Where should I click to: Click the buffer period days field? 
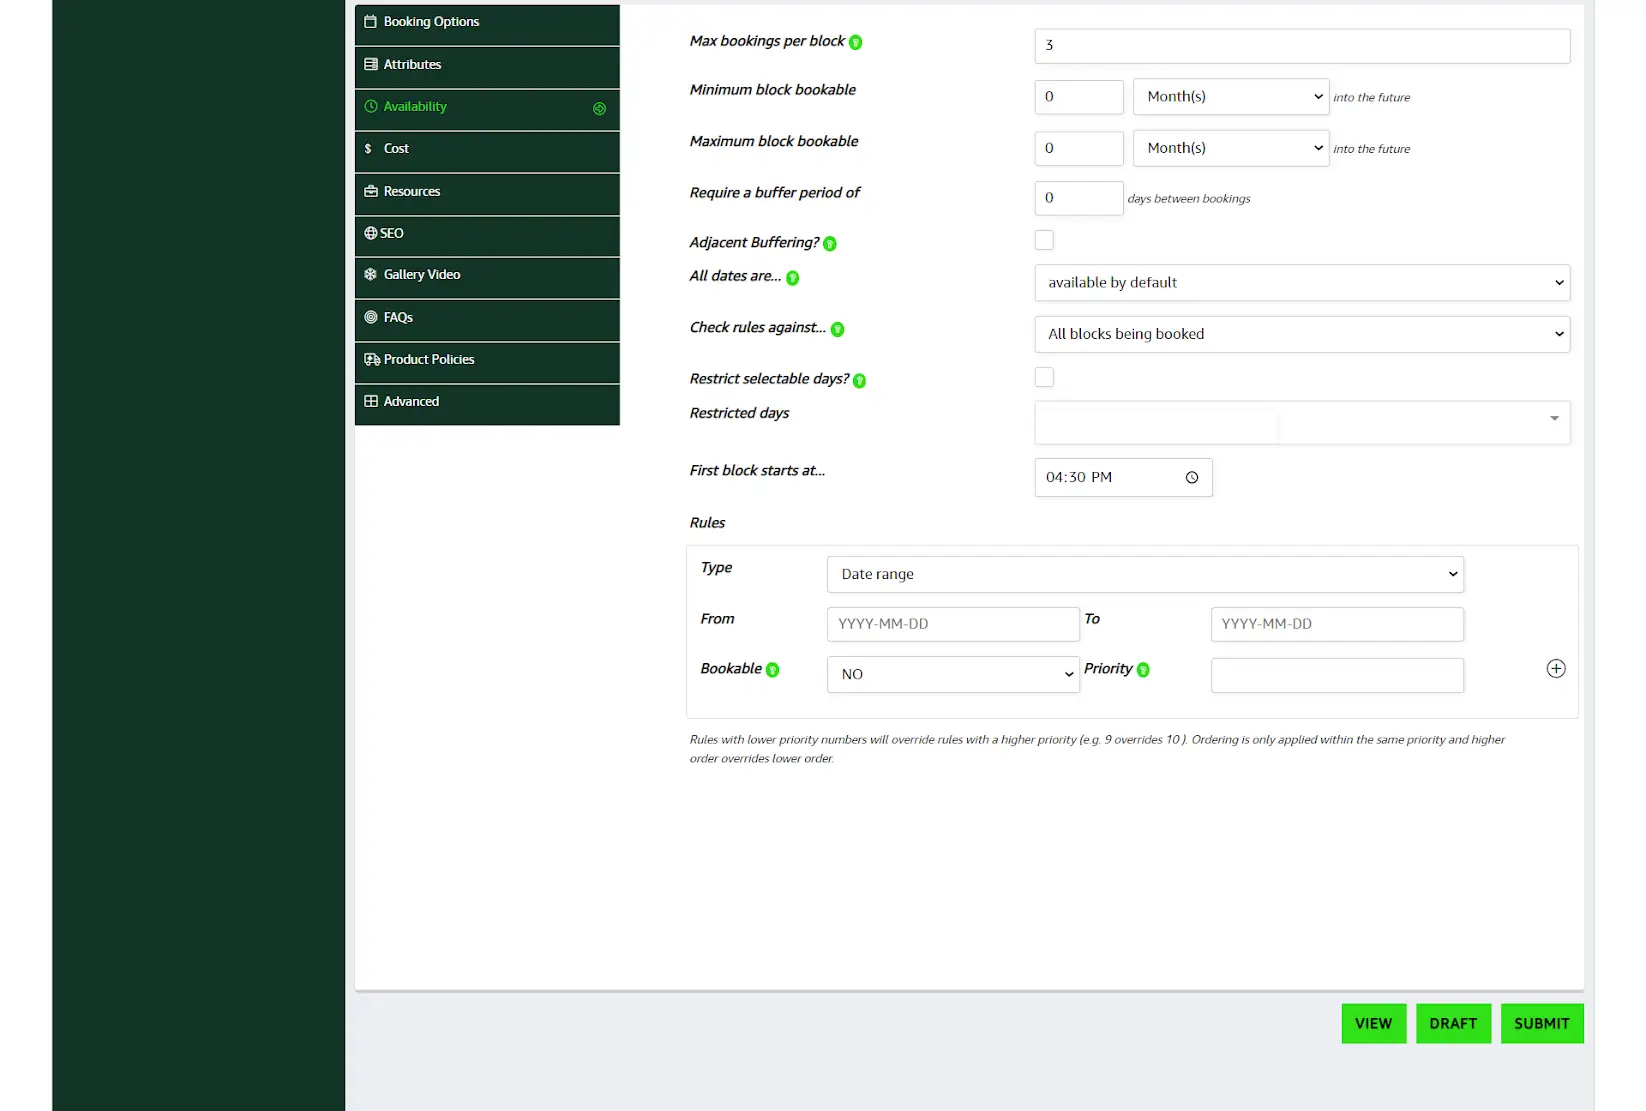(1079, 198)
